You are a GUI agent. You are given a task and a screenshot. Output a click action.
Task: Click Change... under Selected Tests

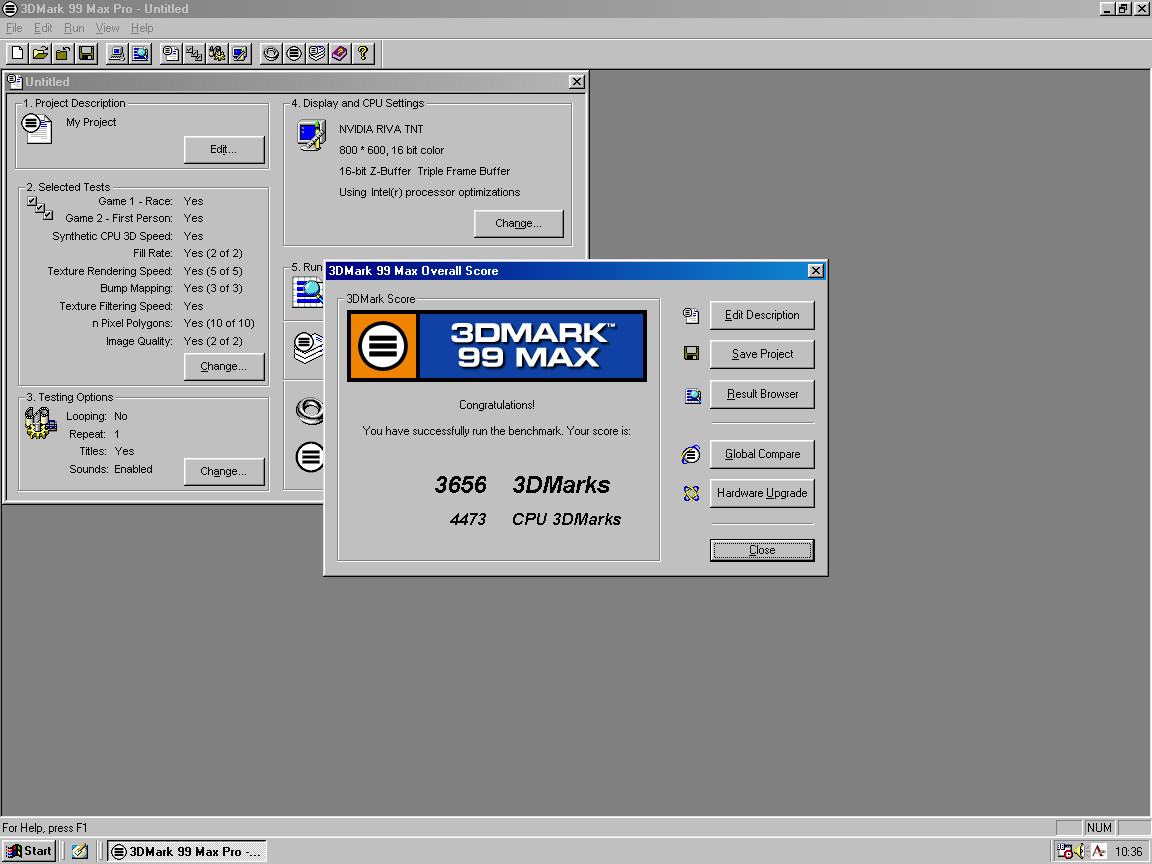(224, 367)
